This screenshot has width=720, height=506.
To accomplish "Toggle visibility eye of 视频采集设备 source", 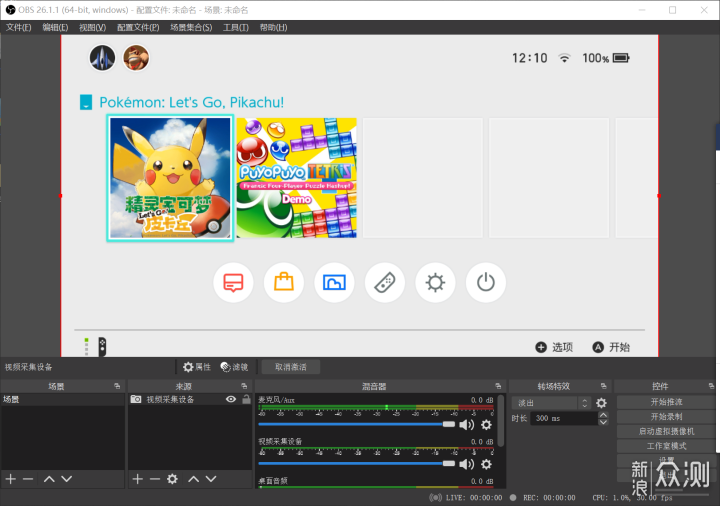I will (231, 399).
